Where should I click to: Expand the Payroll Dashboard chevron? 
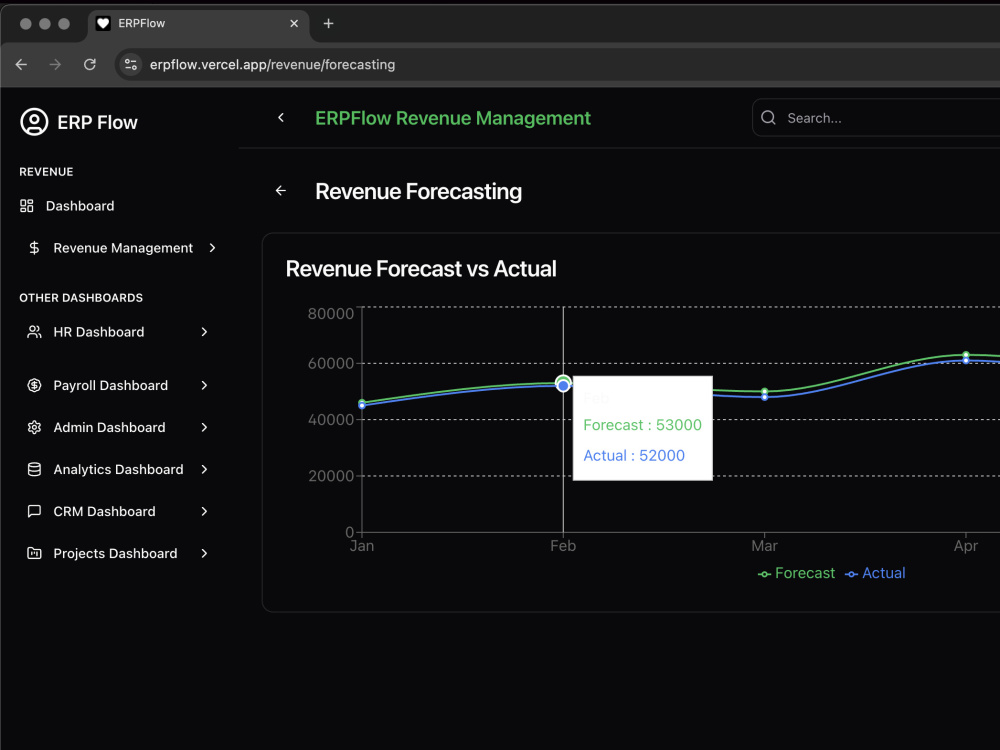point(204,385)
